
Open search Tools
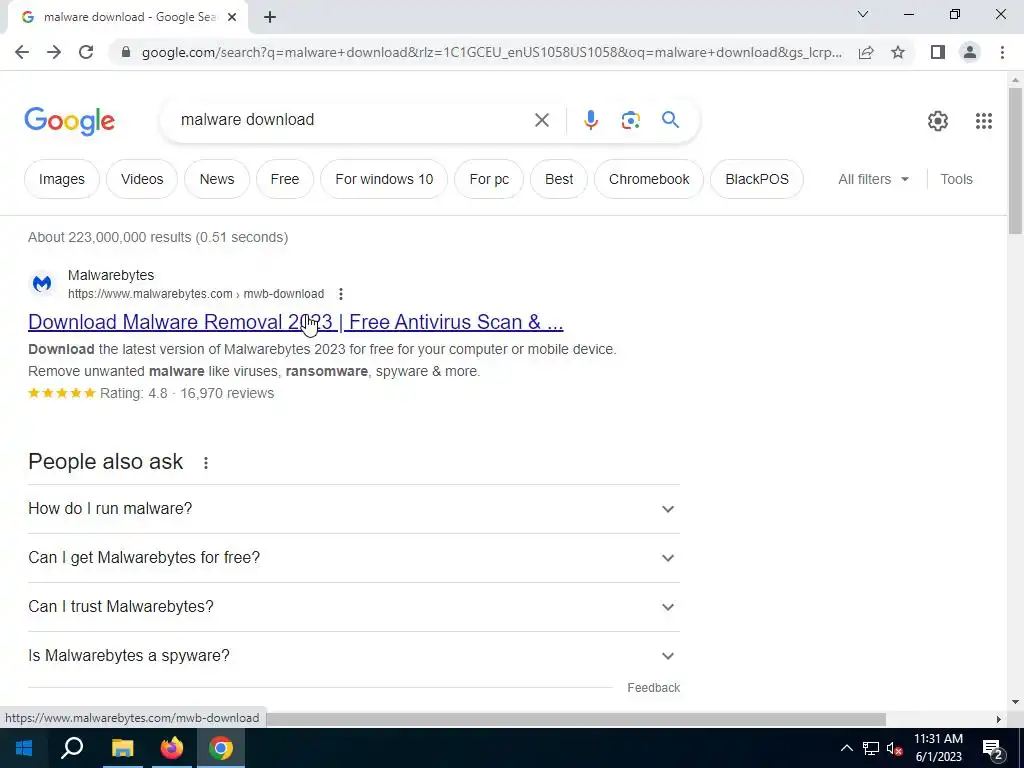956,179
